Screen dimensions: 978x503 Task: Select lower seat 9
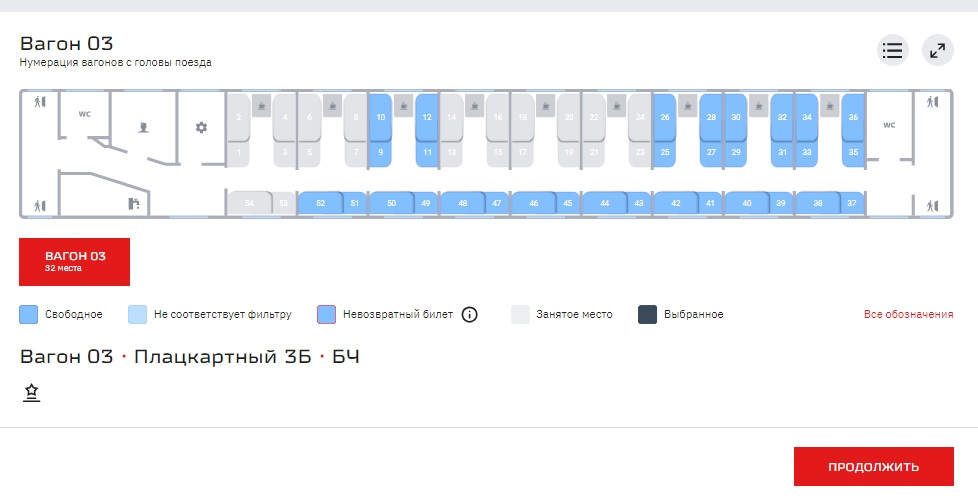[380, 153]
